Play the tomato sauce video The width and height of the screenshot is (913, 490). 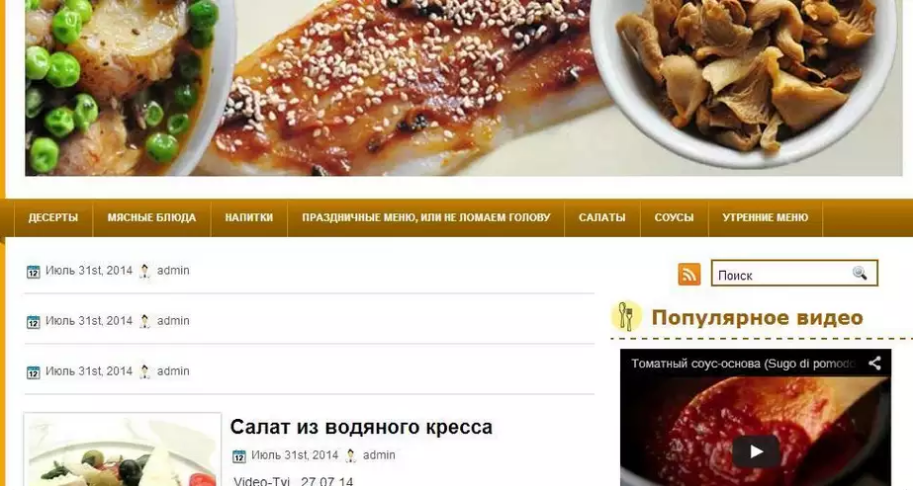(756, 451)
